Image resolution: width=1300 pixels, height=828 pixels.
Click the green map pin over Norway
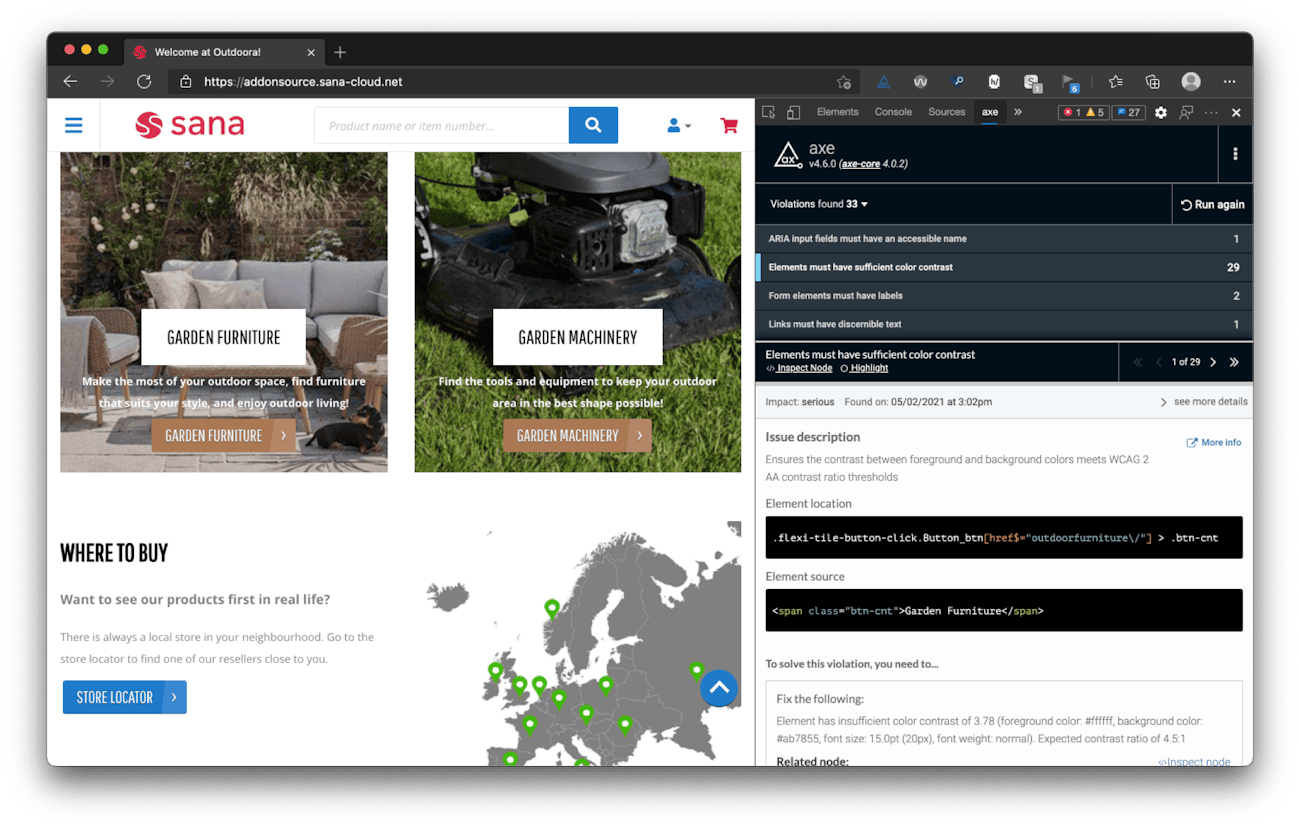552,607
